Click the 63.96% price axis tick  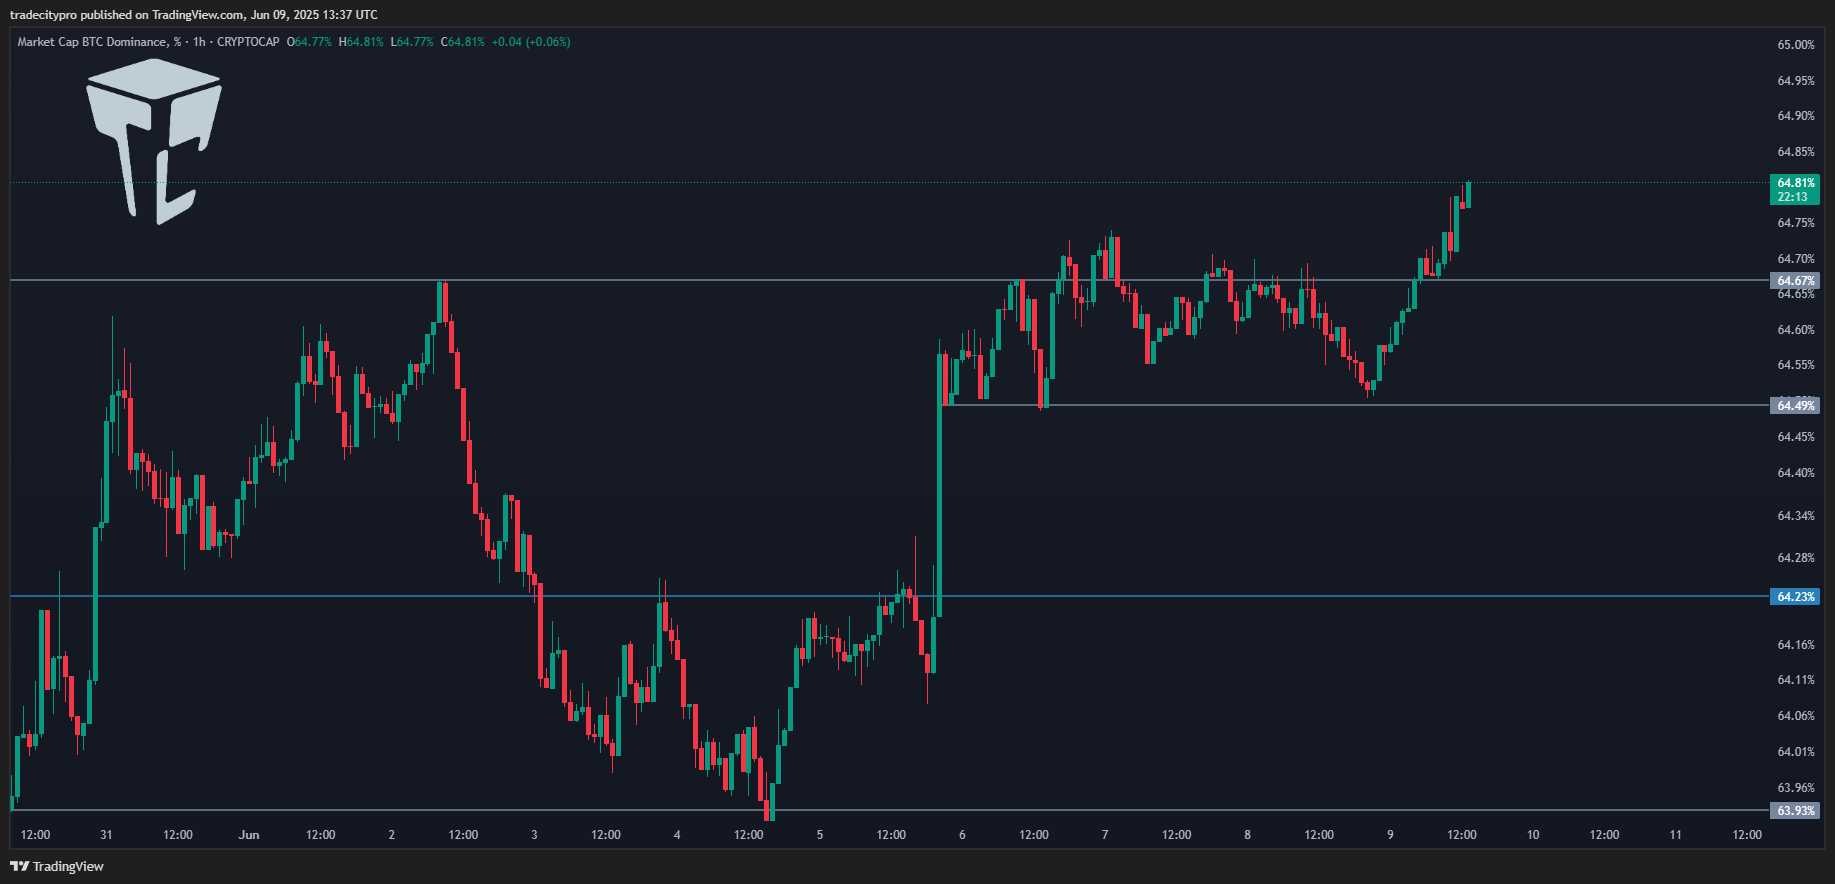click(1796, 788)
